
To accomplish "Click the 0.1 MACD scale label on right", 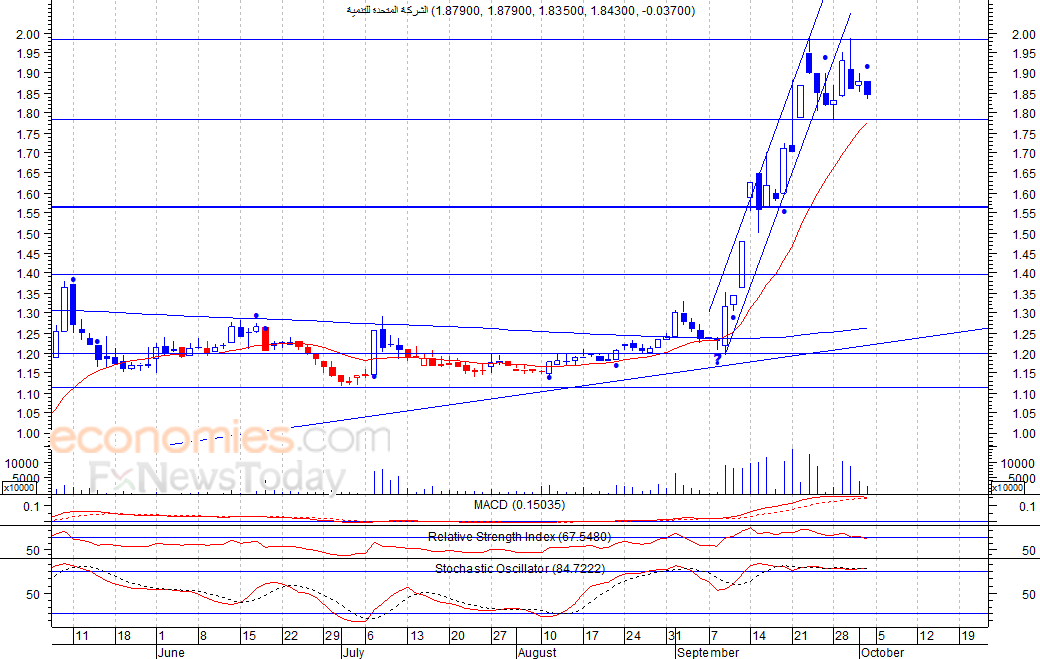I will tap(1027, 507).
